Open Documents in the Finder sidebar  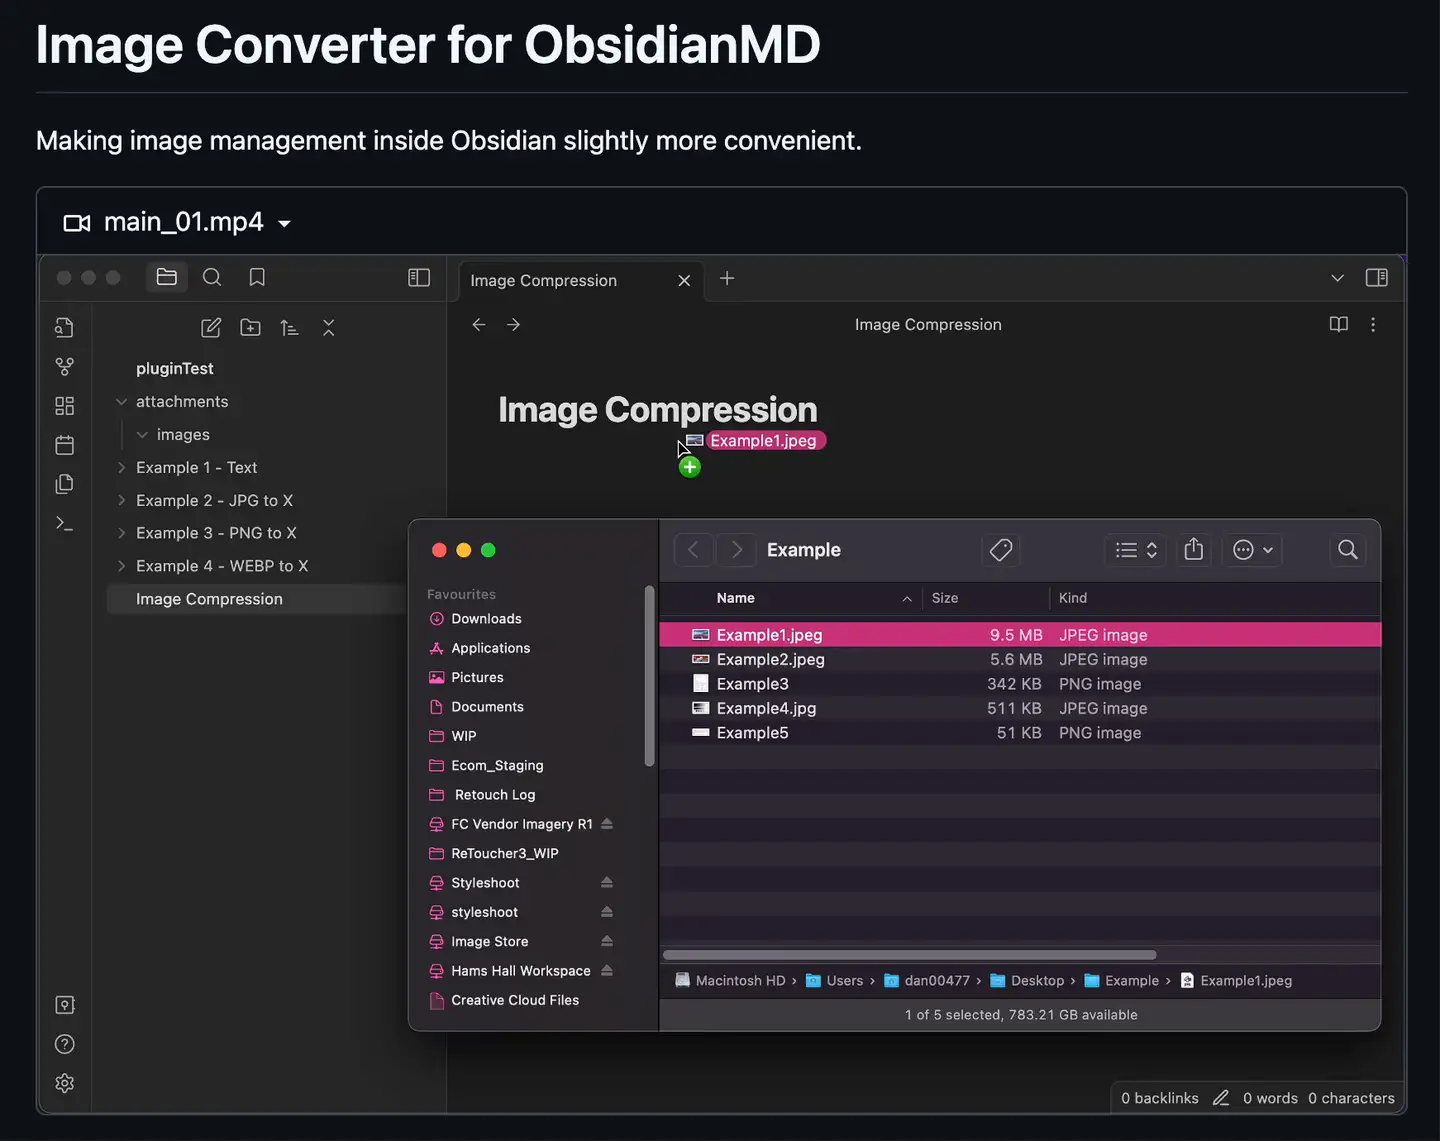pyautogui.click(x=487, y=707)
